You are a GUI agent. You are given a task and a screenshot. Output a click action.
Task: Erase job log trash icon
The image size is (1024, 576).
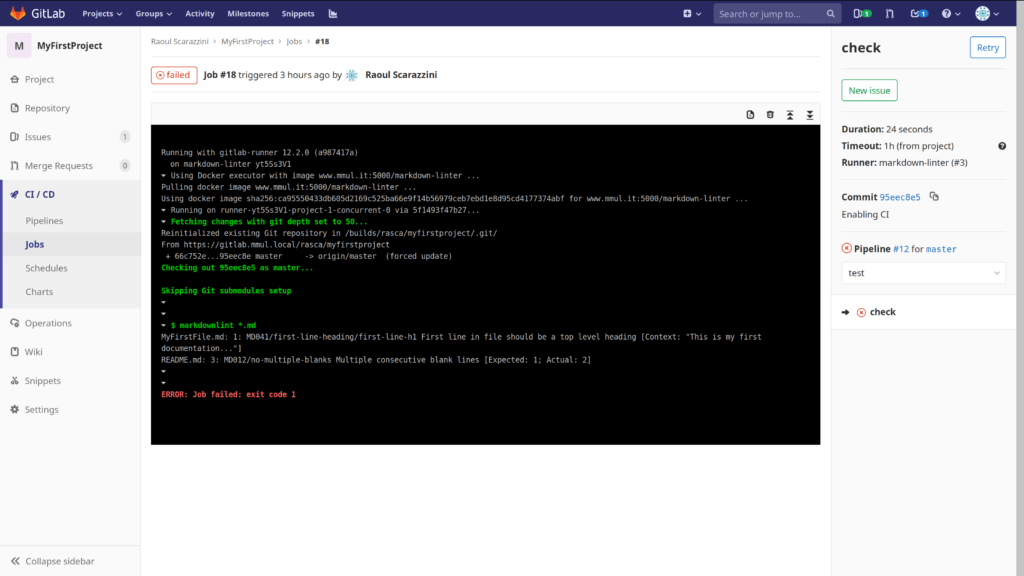pos(770,115)
